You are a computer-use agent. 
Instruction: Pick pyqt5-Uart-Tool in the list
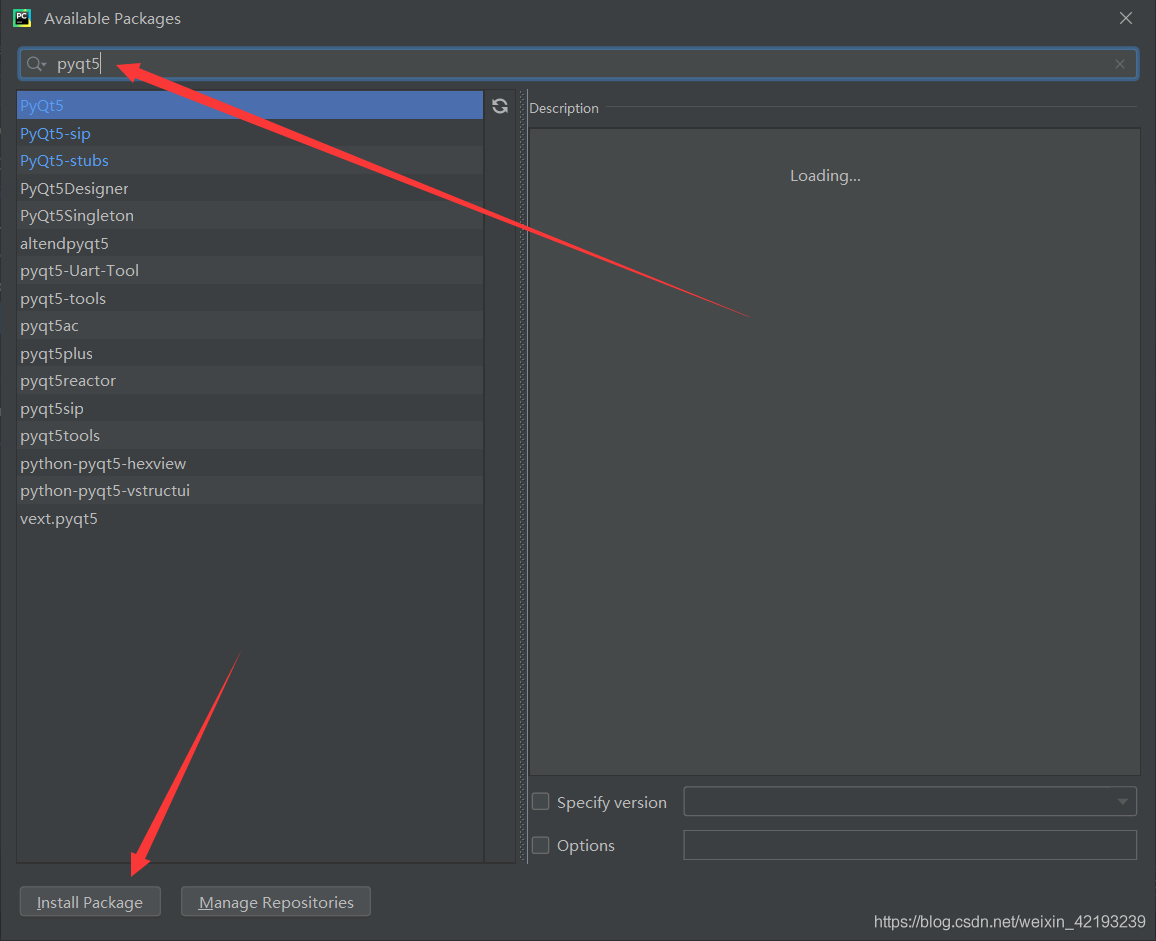(x=250, y=271)
